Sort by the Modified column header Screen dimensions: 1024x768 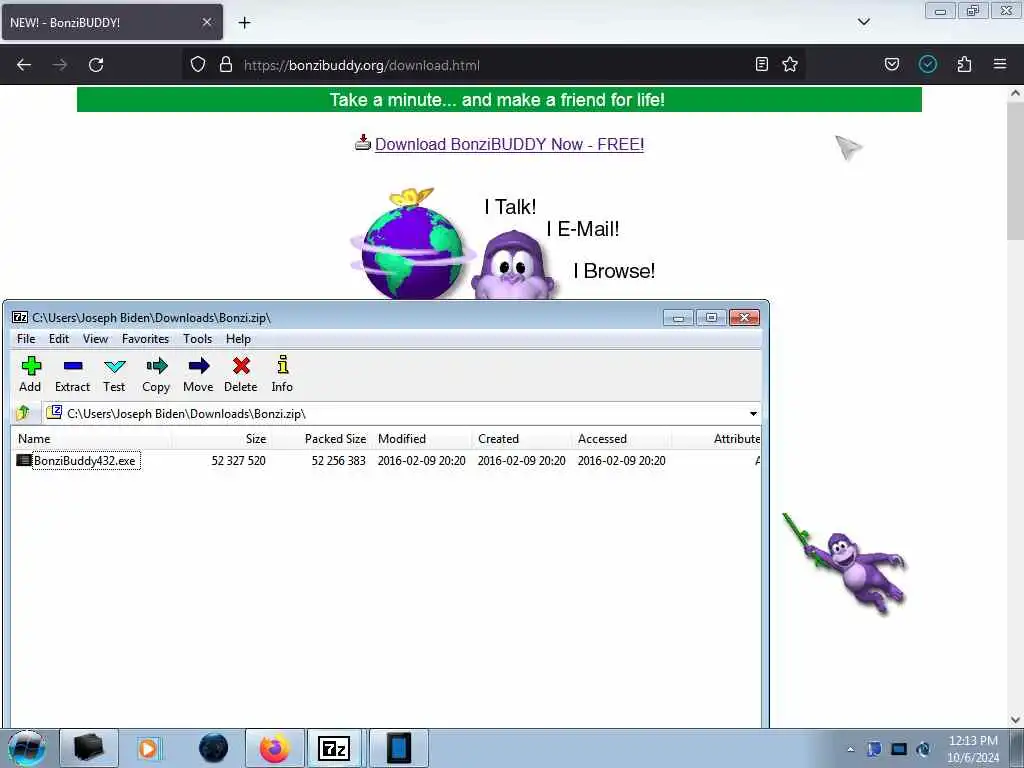pyautogui.click(x=422, y=439)
